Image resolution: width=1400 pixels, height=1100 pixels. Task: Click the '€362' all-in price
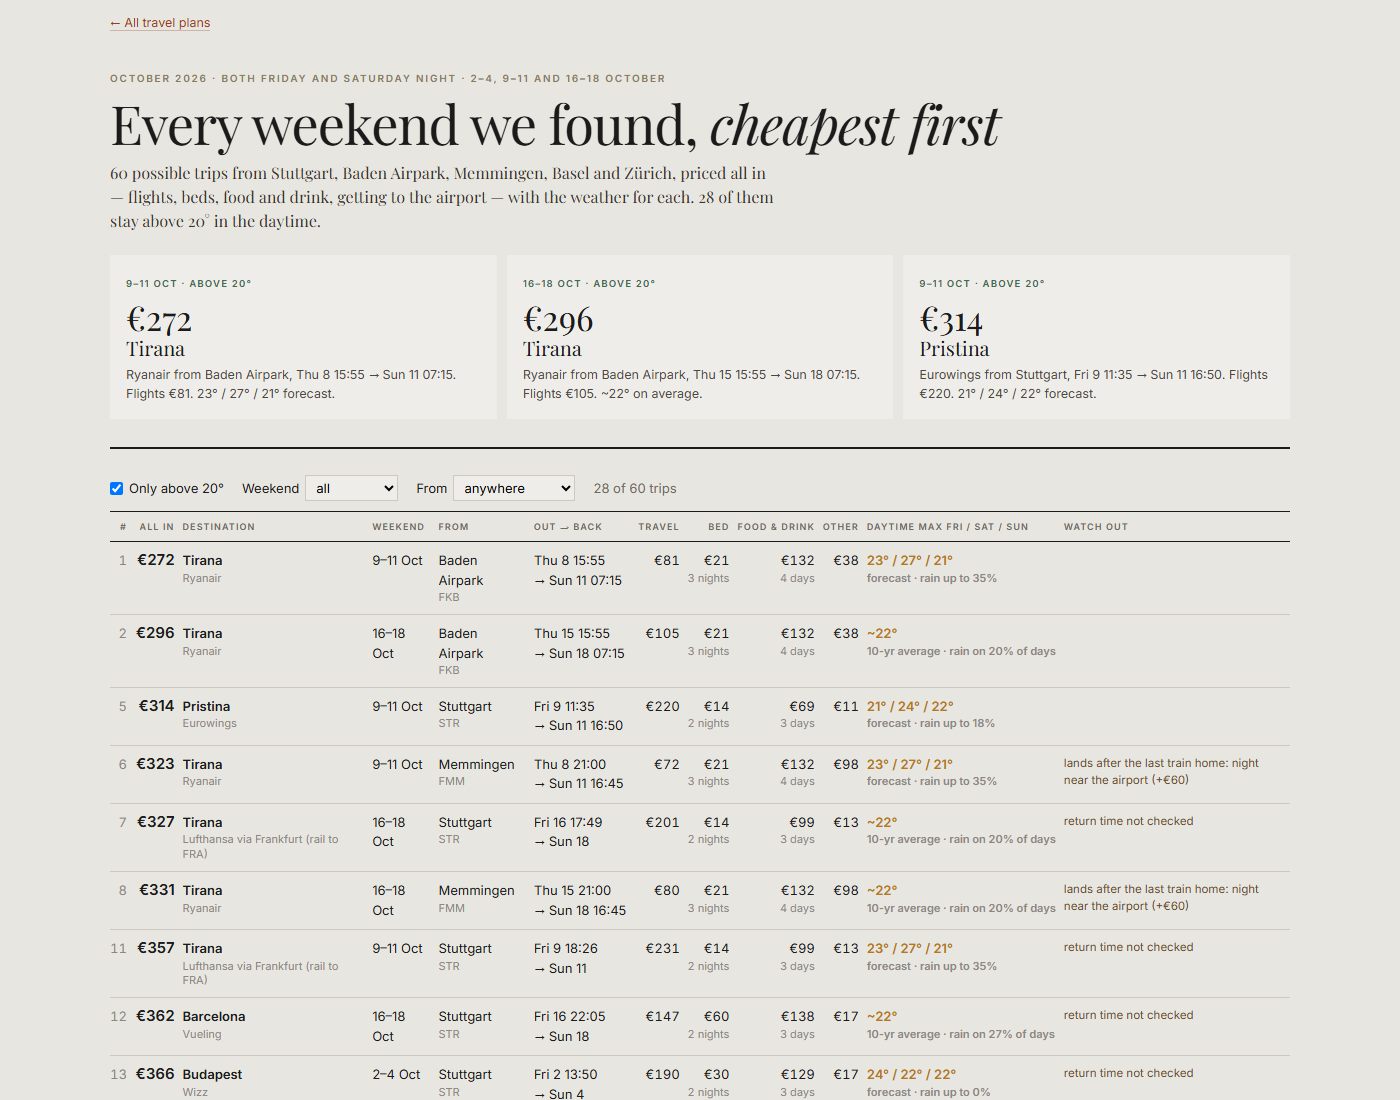[155, 1016]
